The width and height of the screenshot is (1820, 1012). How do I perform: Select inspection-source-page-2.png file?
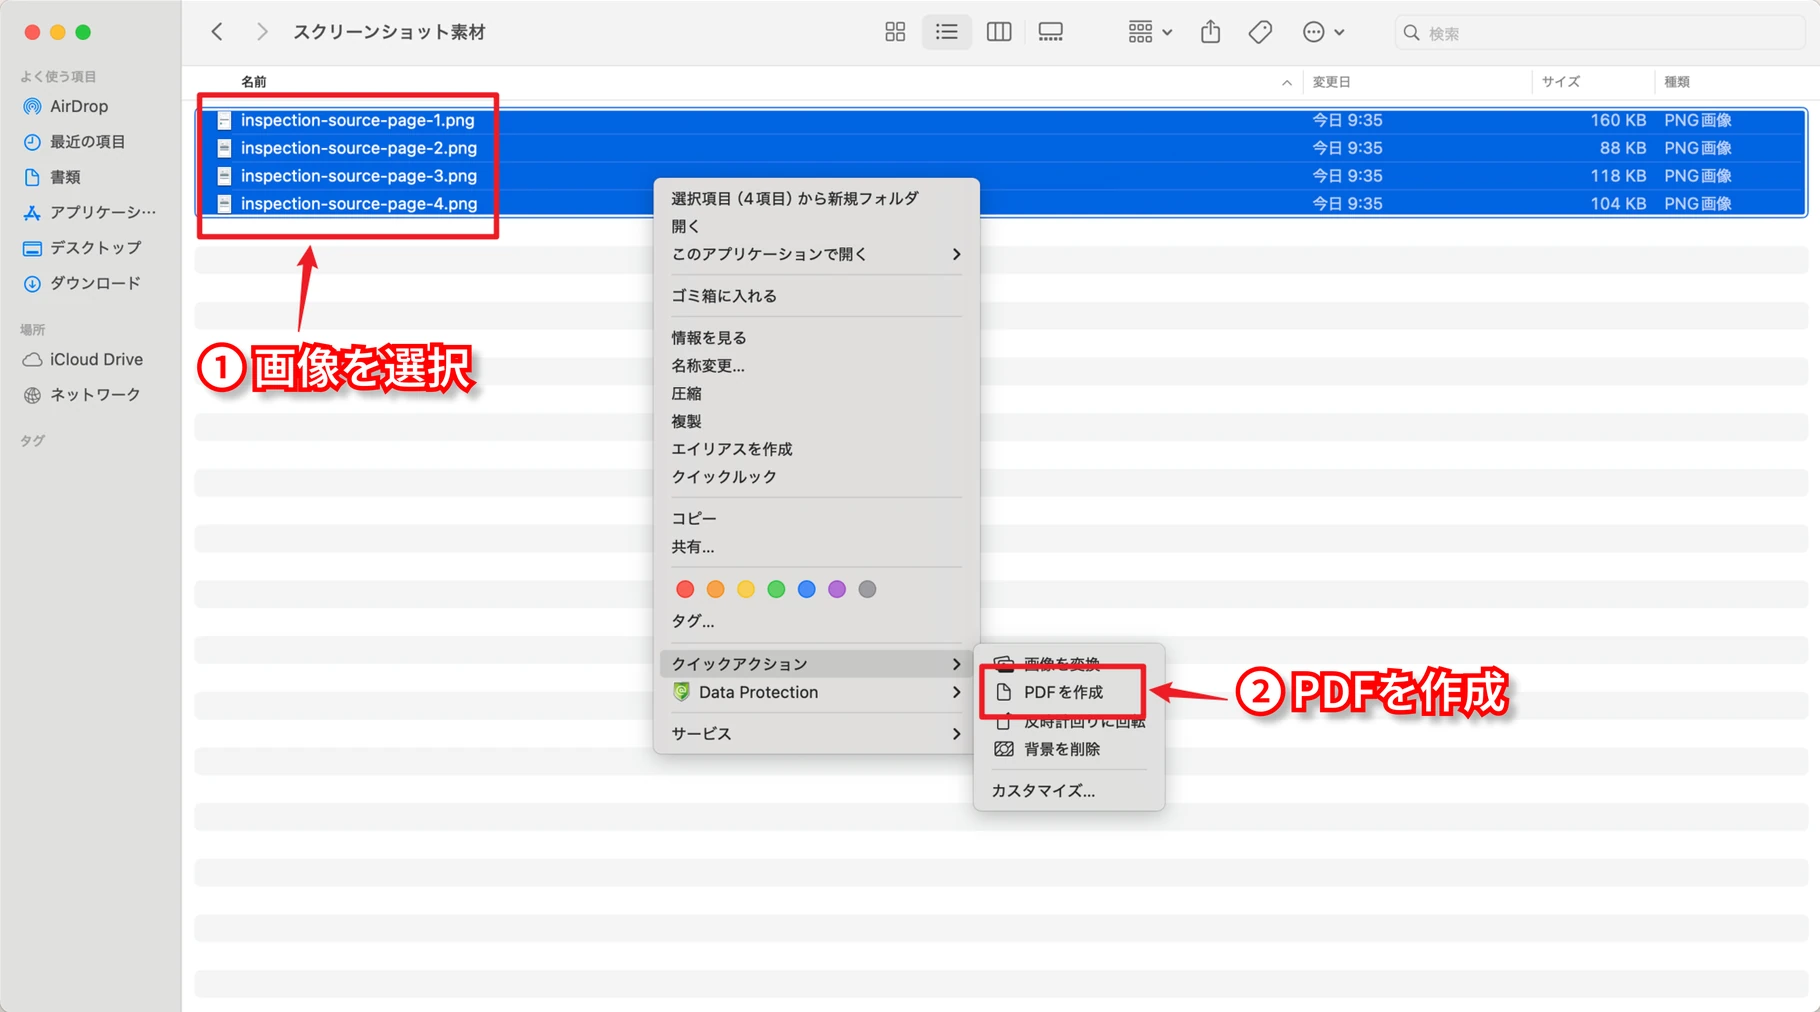[358, 148]
